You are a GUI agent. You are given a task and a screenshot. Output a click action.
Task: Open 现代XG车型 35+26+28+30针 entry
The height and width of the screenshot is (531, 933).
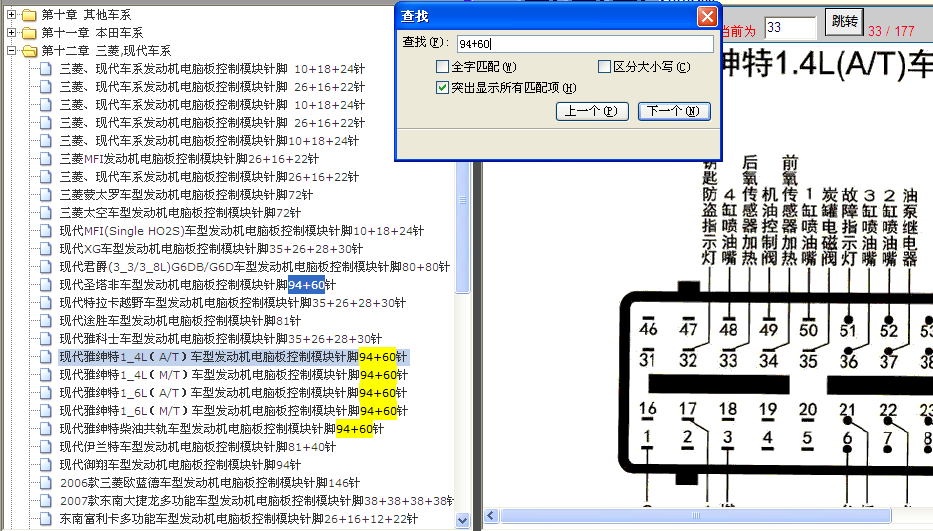(211, 249)
